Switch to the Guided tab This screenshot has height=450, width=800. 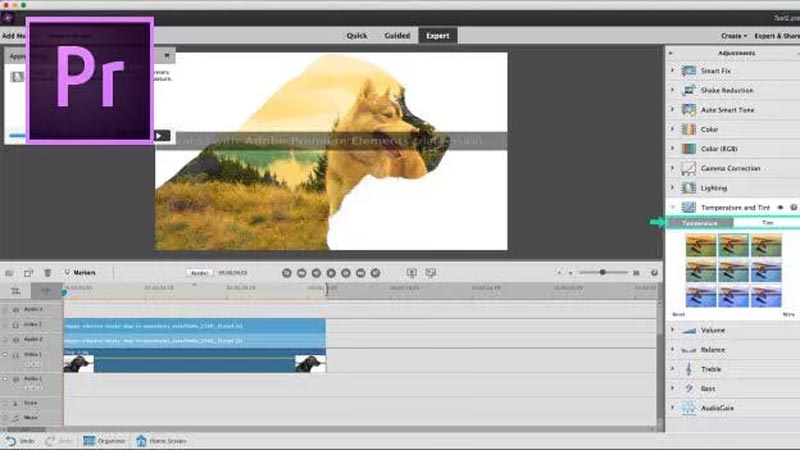(x=397, y=35)
